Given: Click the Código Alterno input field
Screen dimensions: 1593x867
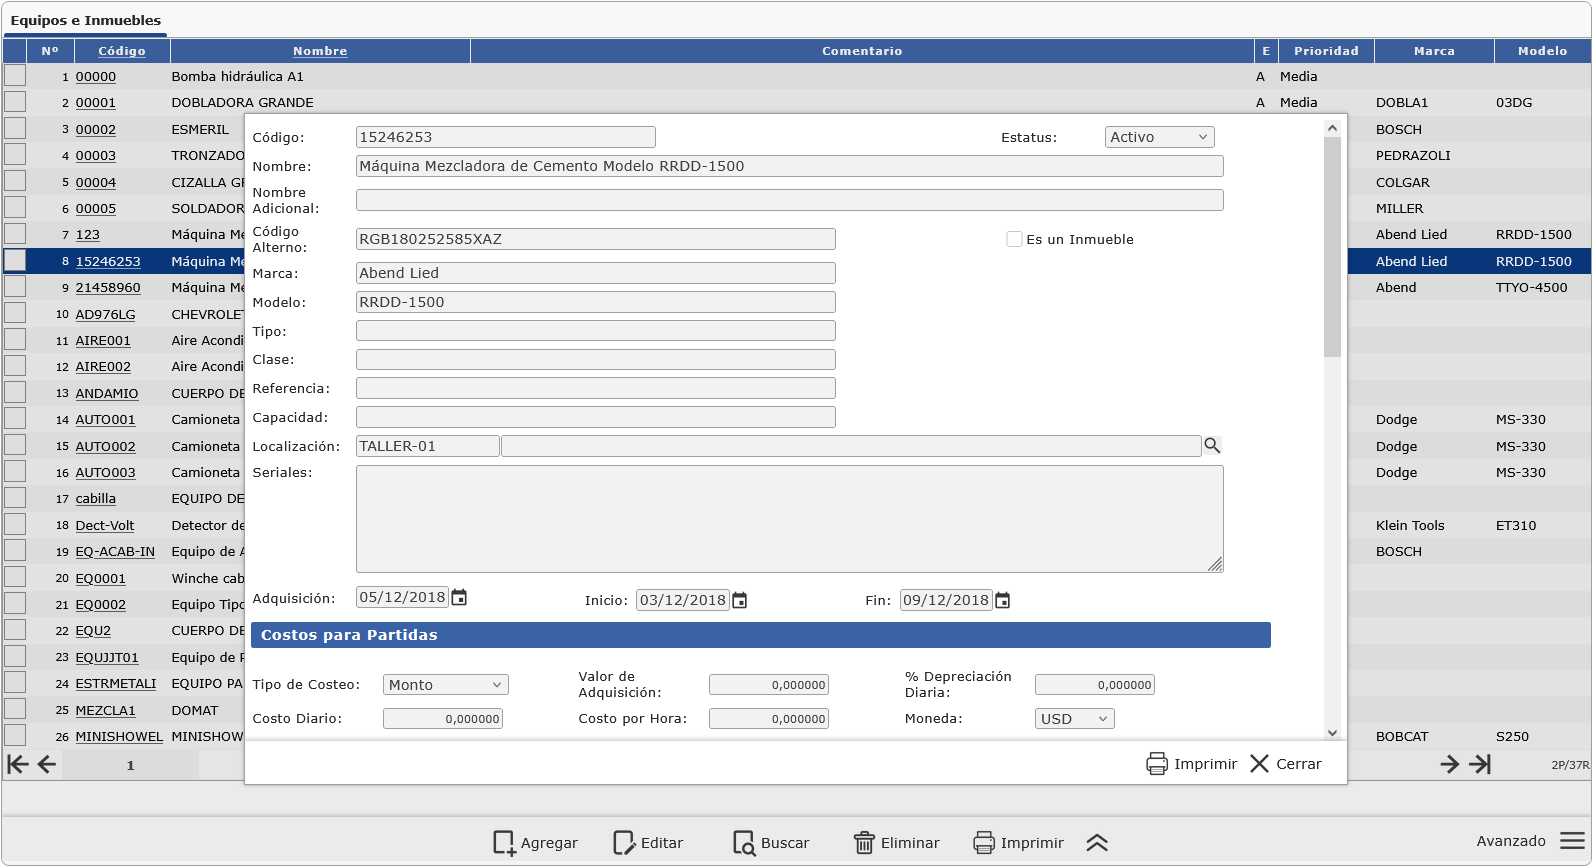Looking at the screenshot, I should pos(596,239).
